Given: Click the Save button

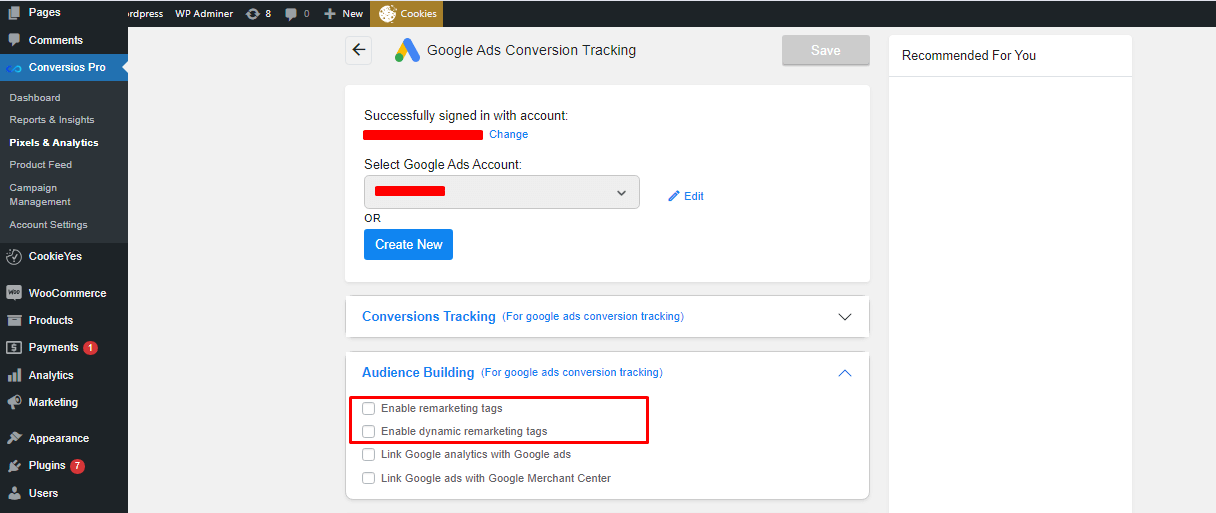Looking at the screenshot, I should pyautogui.click(x=826, y=50).
